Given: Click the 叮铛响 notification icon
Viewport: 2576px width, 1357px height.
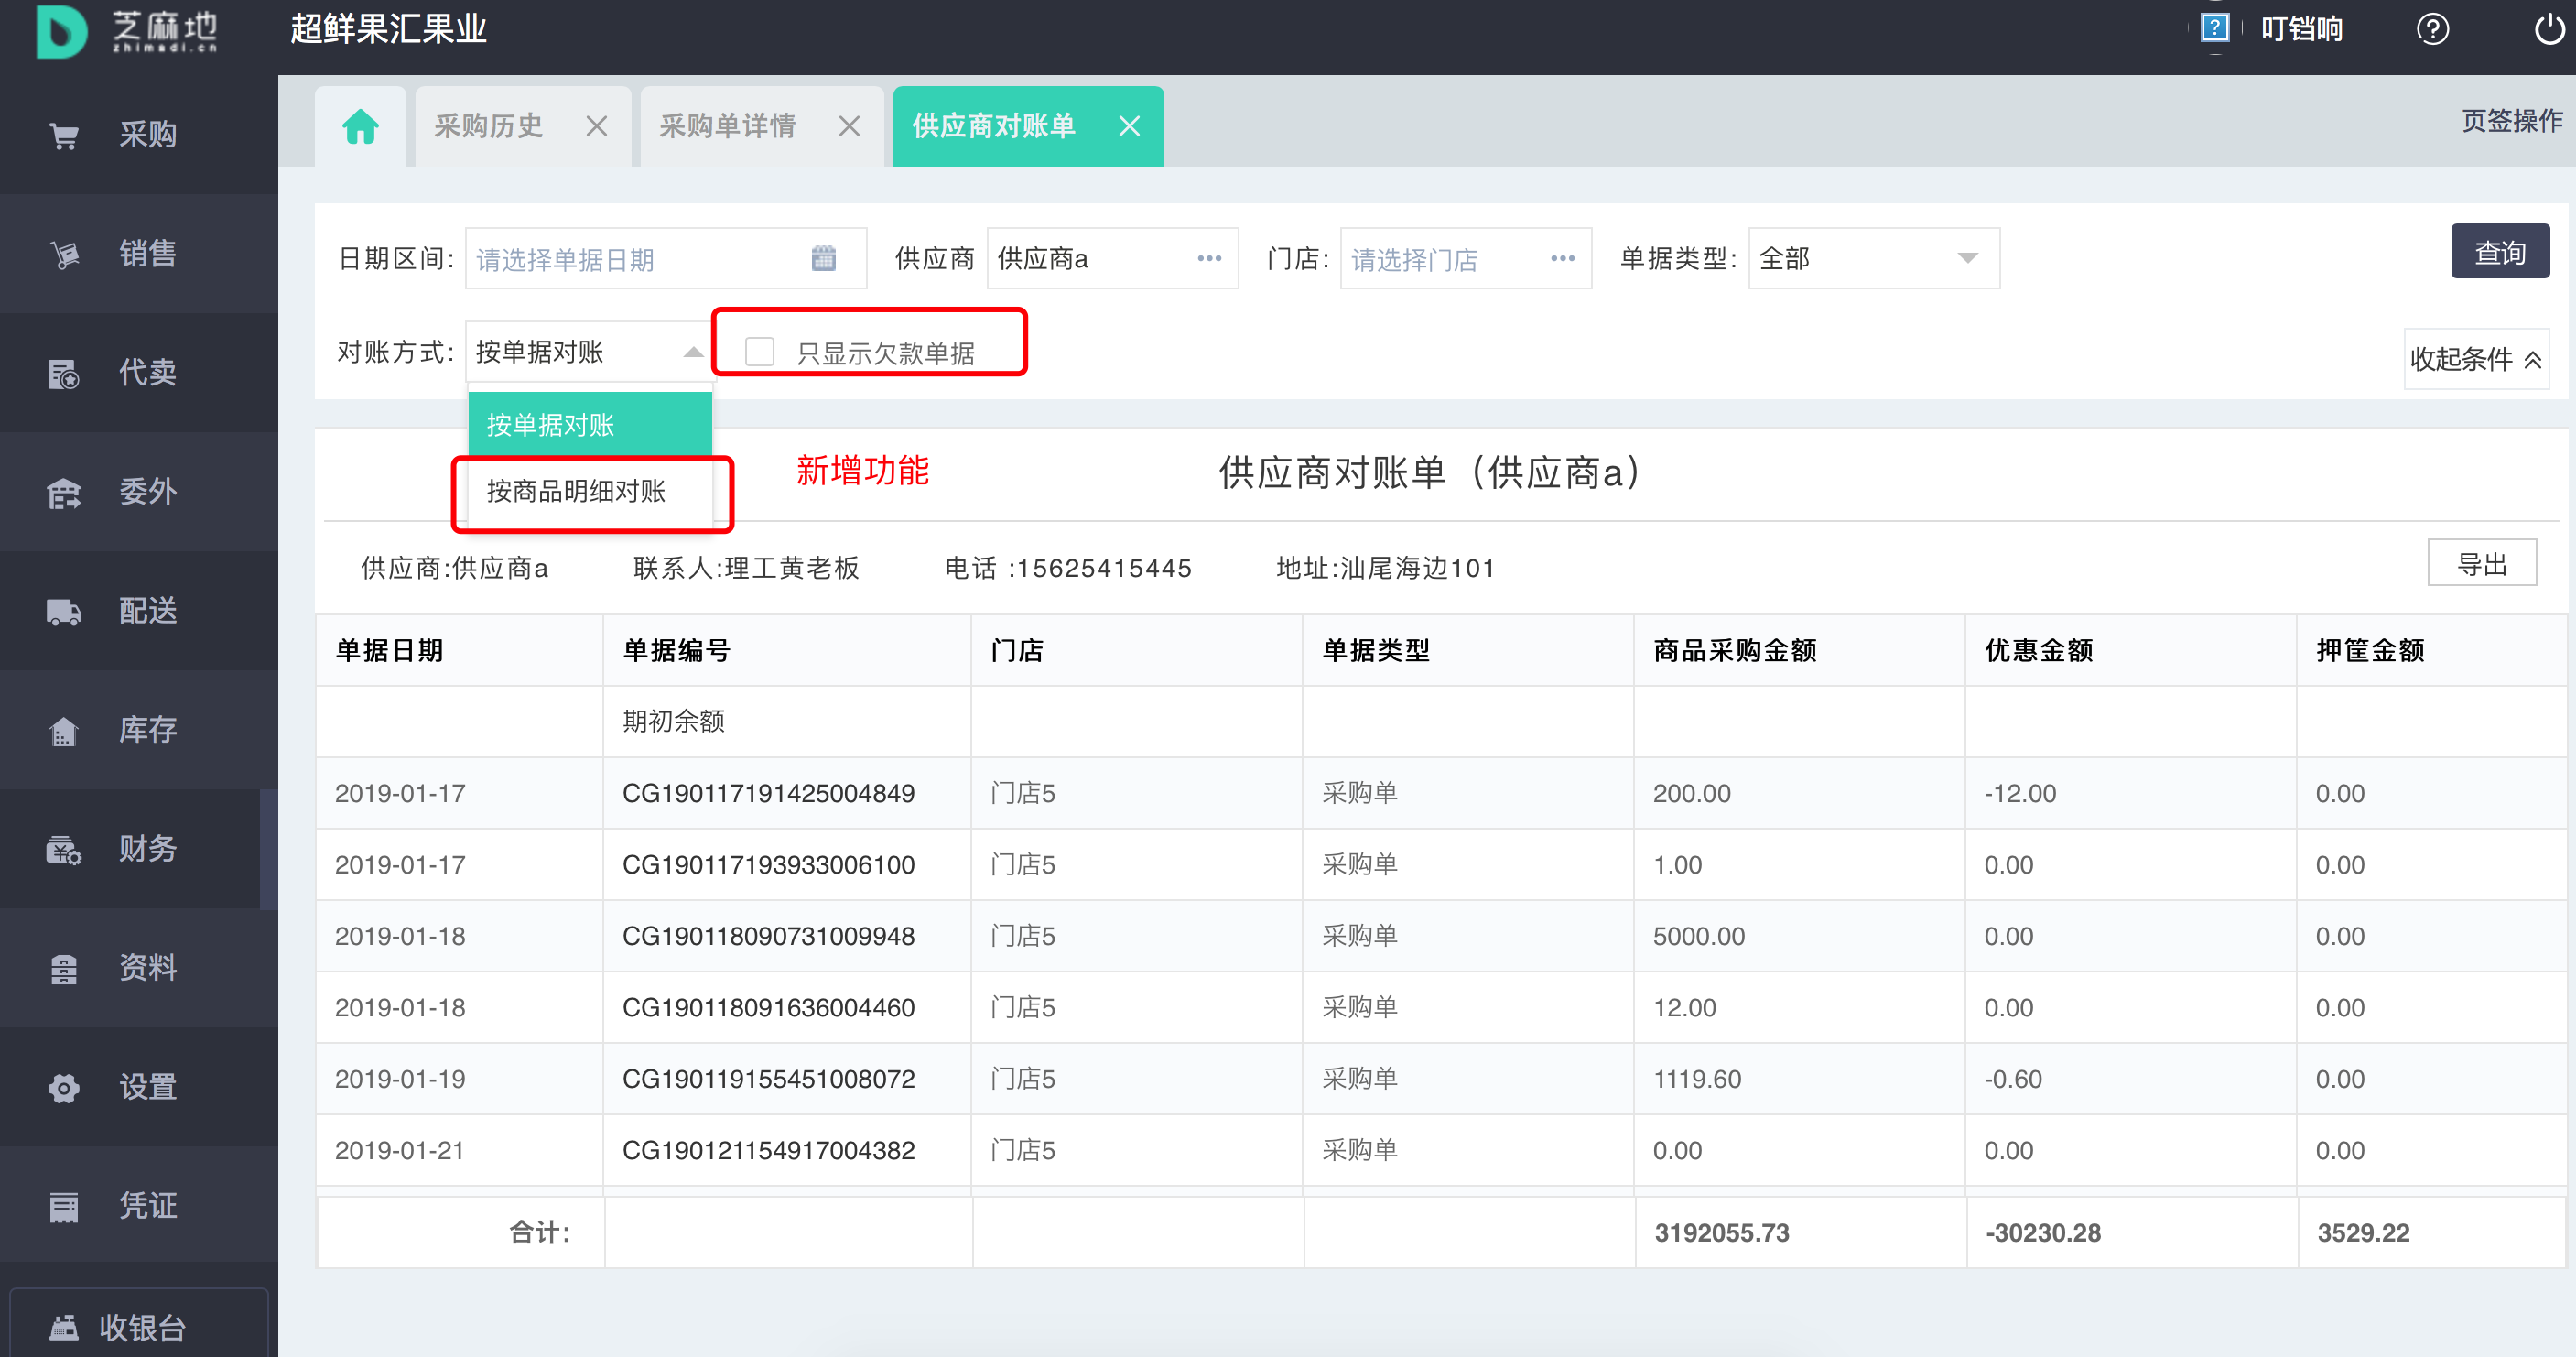Looking at the screenshot, I should point(2215,28).
